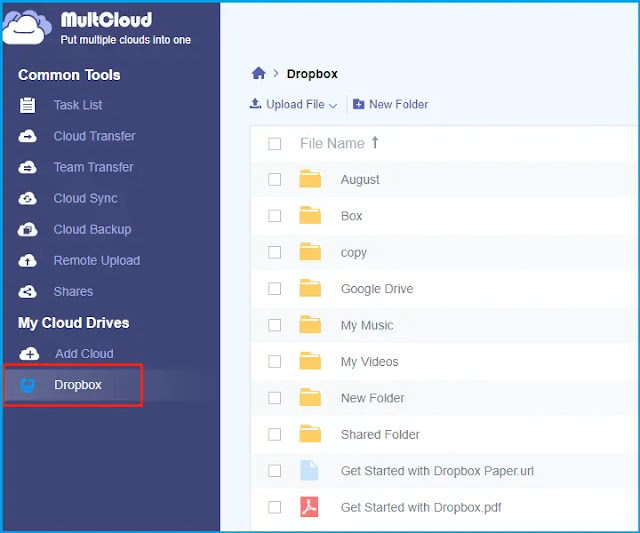Click the Cloud Transfer cloud icon
Image resolution: width=640 pixels, height=533 pixels.
coord(27,136)
